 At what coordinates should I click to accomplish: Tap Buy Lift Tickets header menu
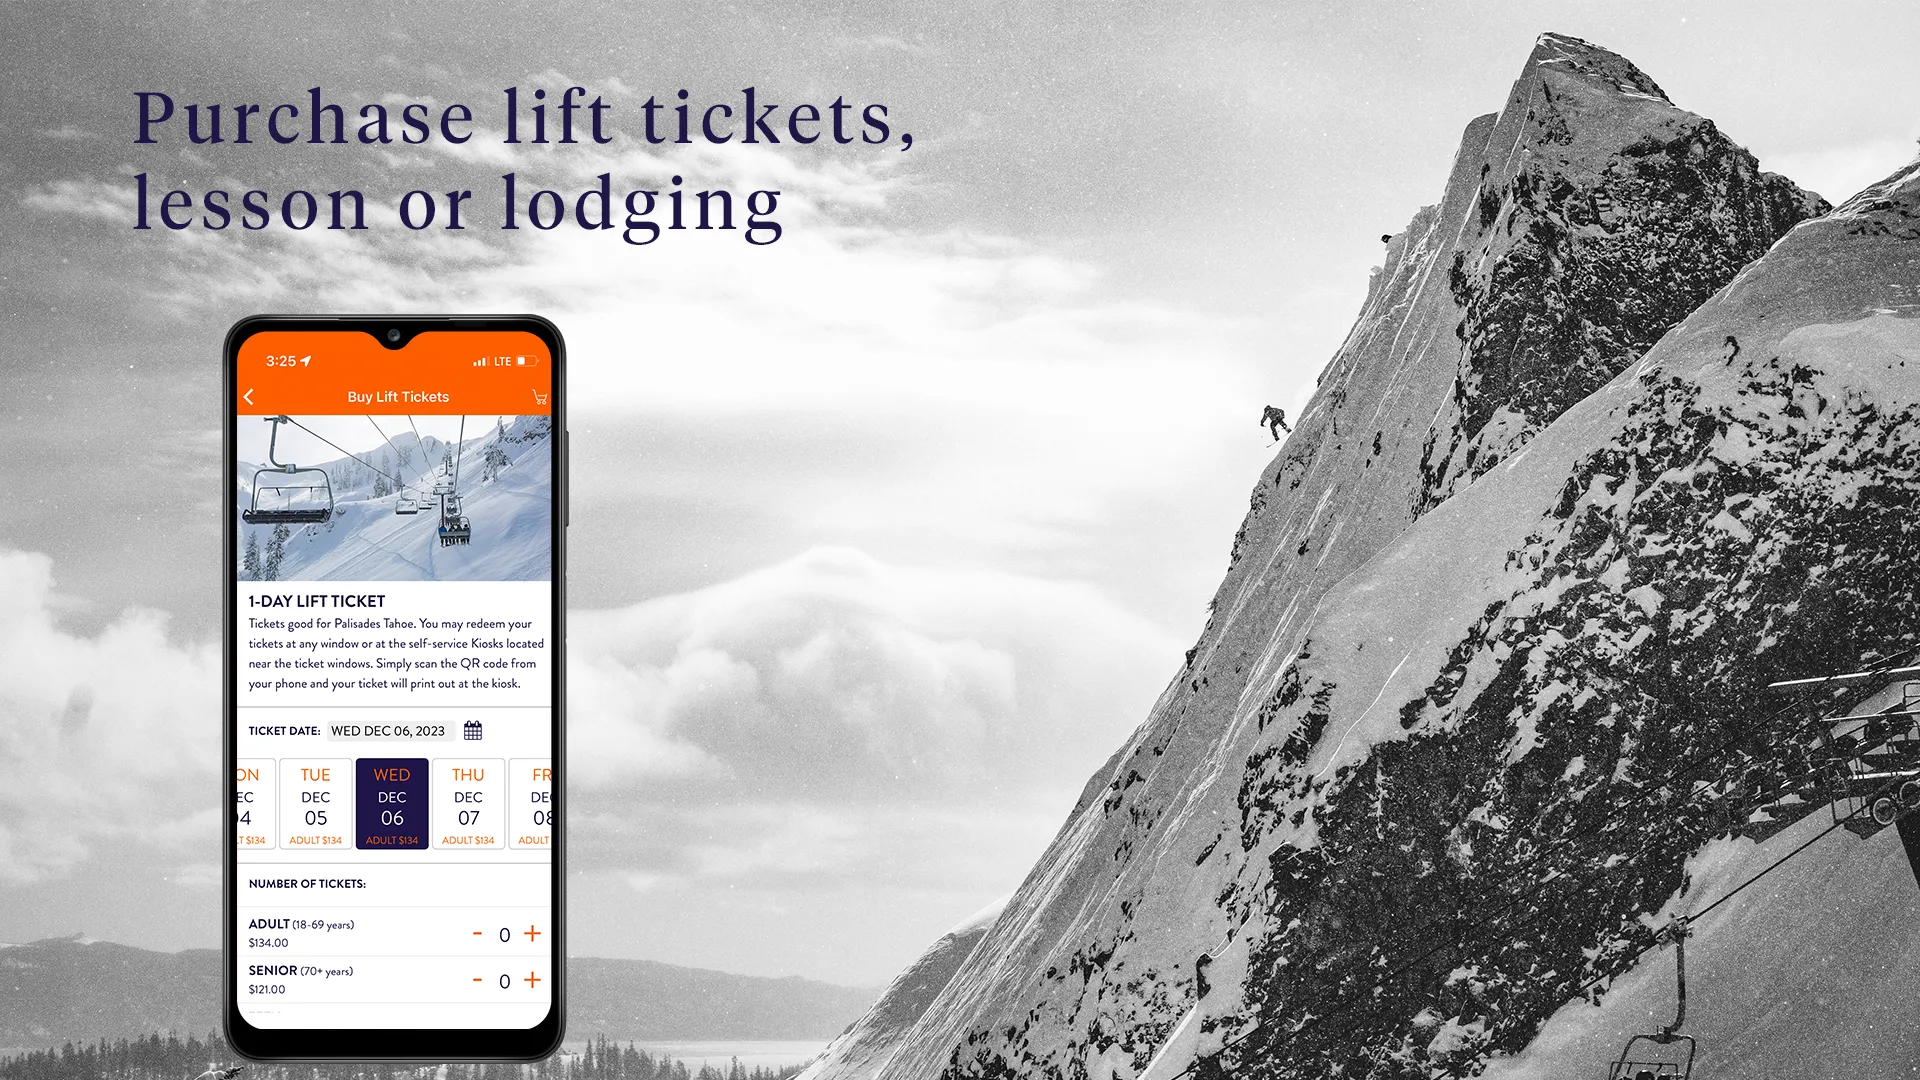pos(396,396)
